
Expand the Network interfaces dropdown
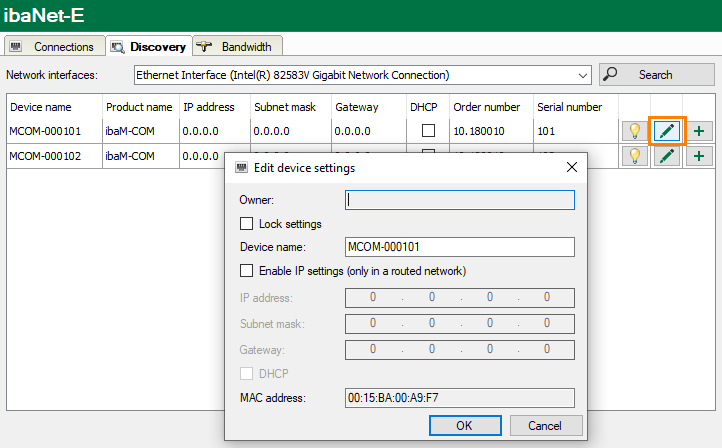point(583,75)
